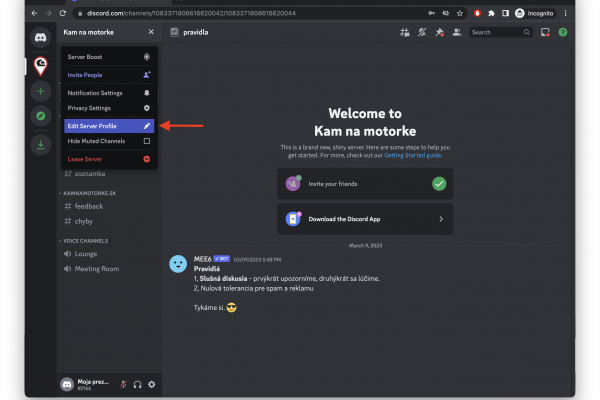
Task: Bookmark page with star icon
Action: coord(460,13)
